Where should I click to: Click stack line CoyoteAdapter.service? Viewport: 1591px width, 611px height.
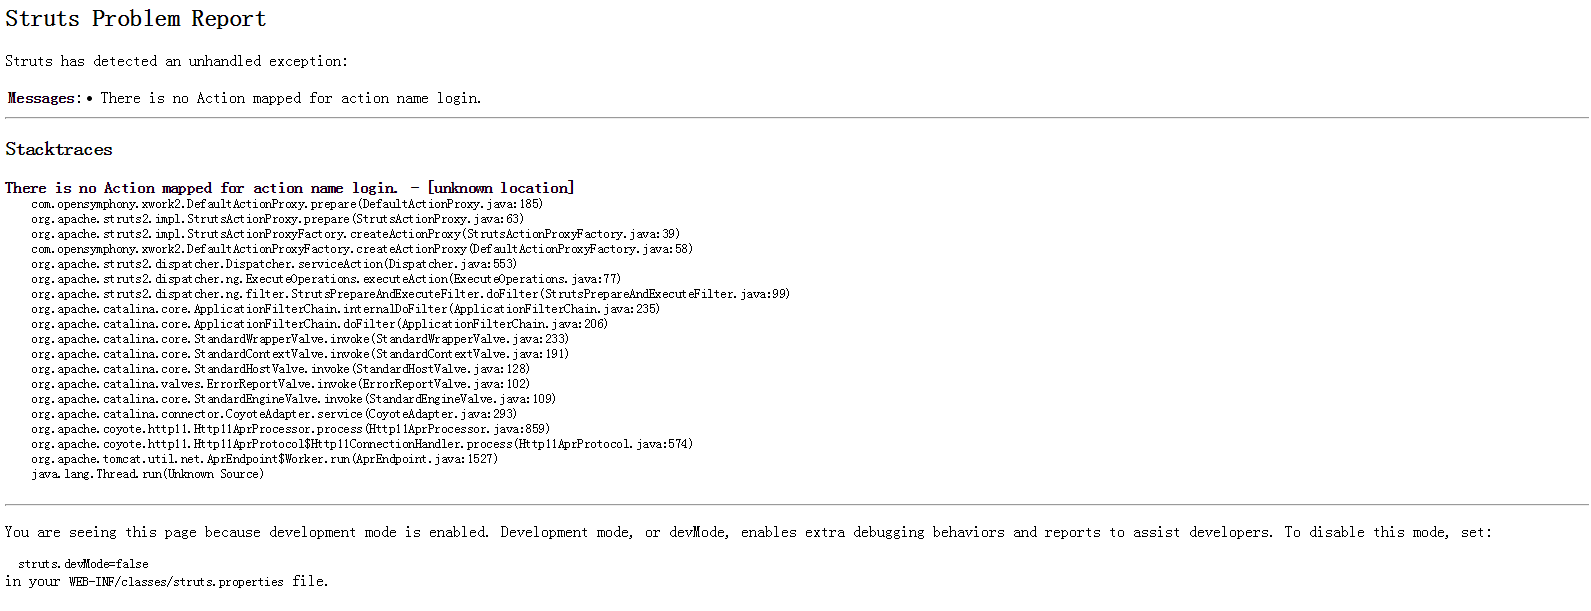tap(274, 414)
